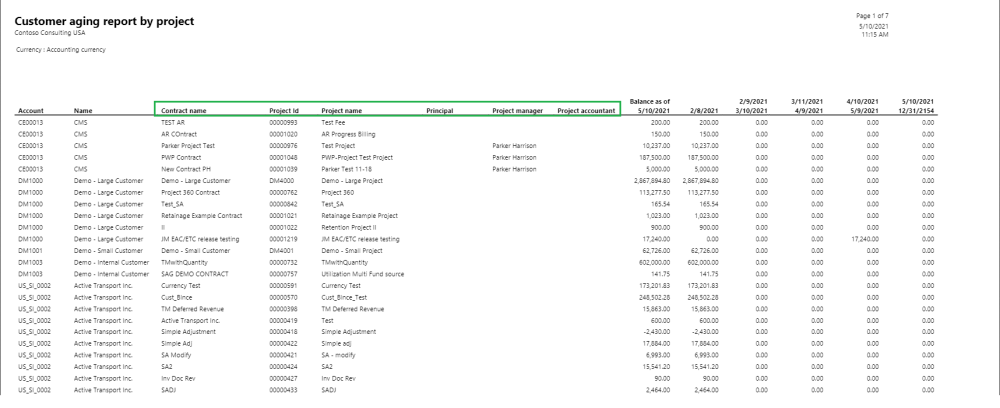Click the Account column header
1000x408 pixels.
(30, 110)
